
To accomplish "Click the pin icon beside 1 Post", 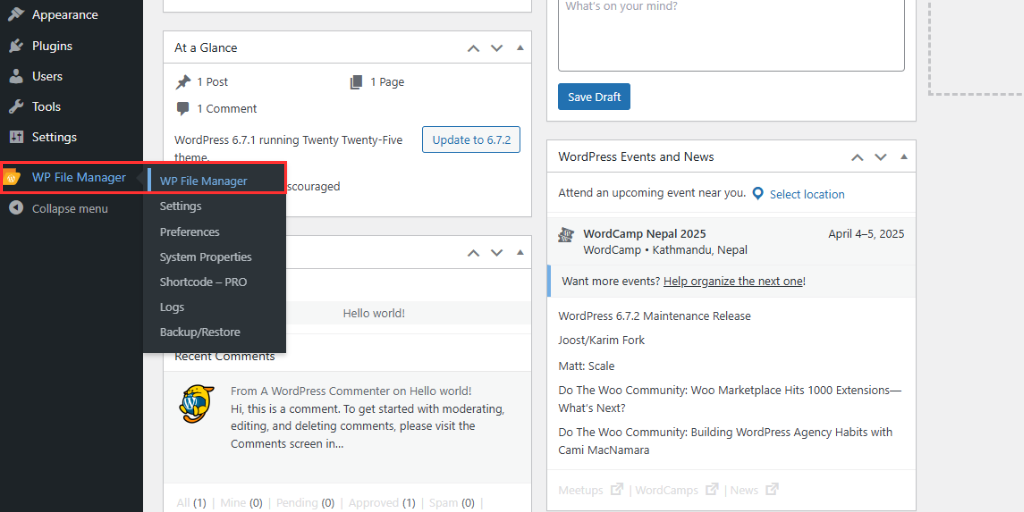I will pos(183,82).
